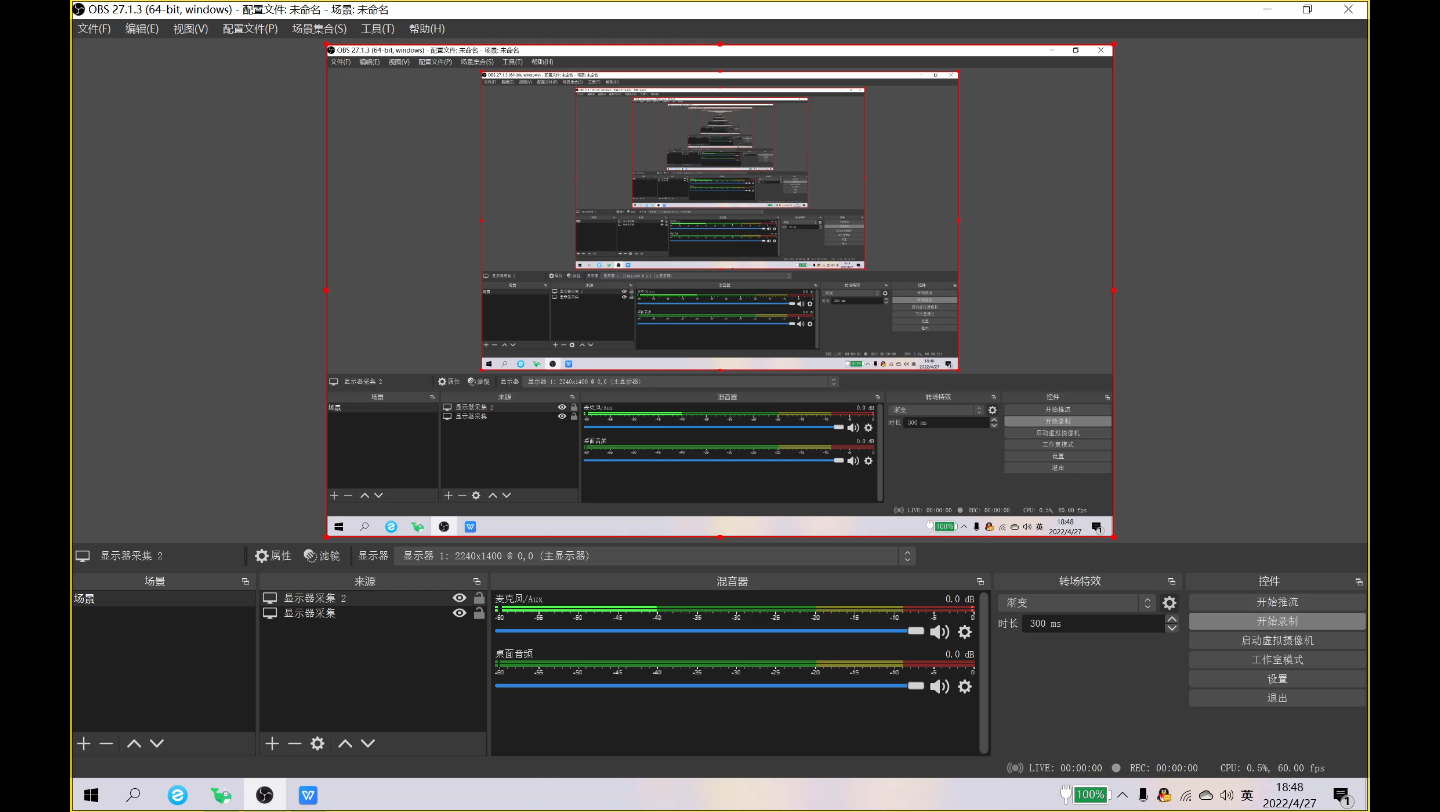The width and height of the screenshot is (1440, 812).
Task: Mute the 桌面音频 speaker icon
Action: click(939, 687)
